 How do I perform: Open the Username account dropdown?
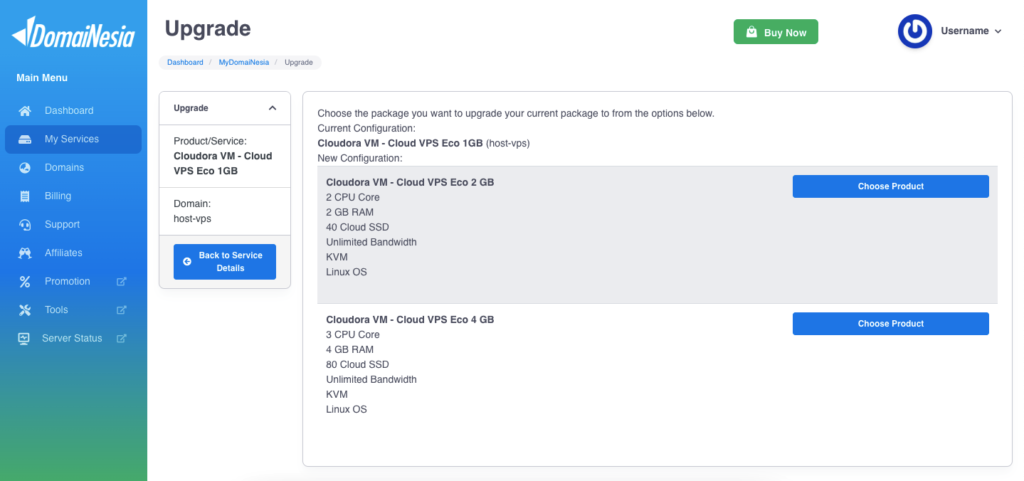[x=971, y=31]
